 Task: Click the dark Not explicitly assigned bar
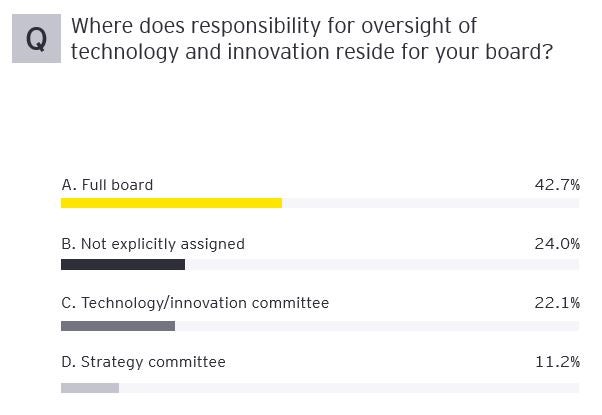click(123, 265)
